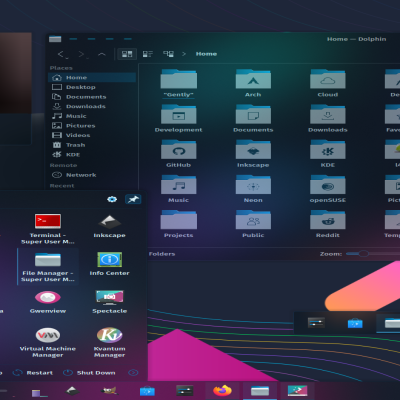Go back in Dolphin navigation
Image resolution: width=400 pixels, height=400 pixels.
coord(62,54)
